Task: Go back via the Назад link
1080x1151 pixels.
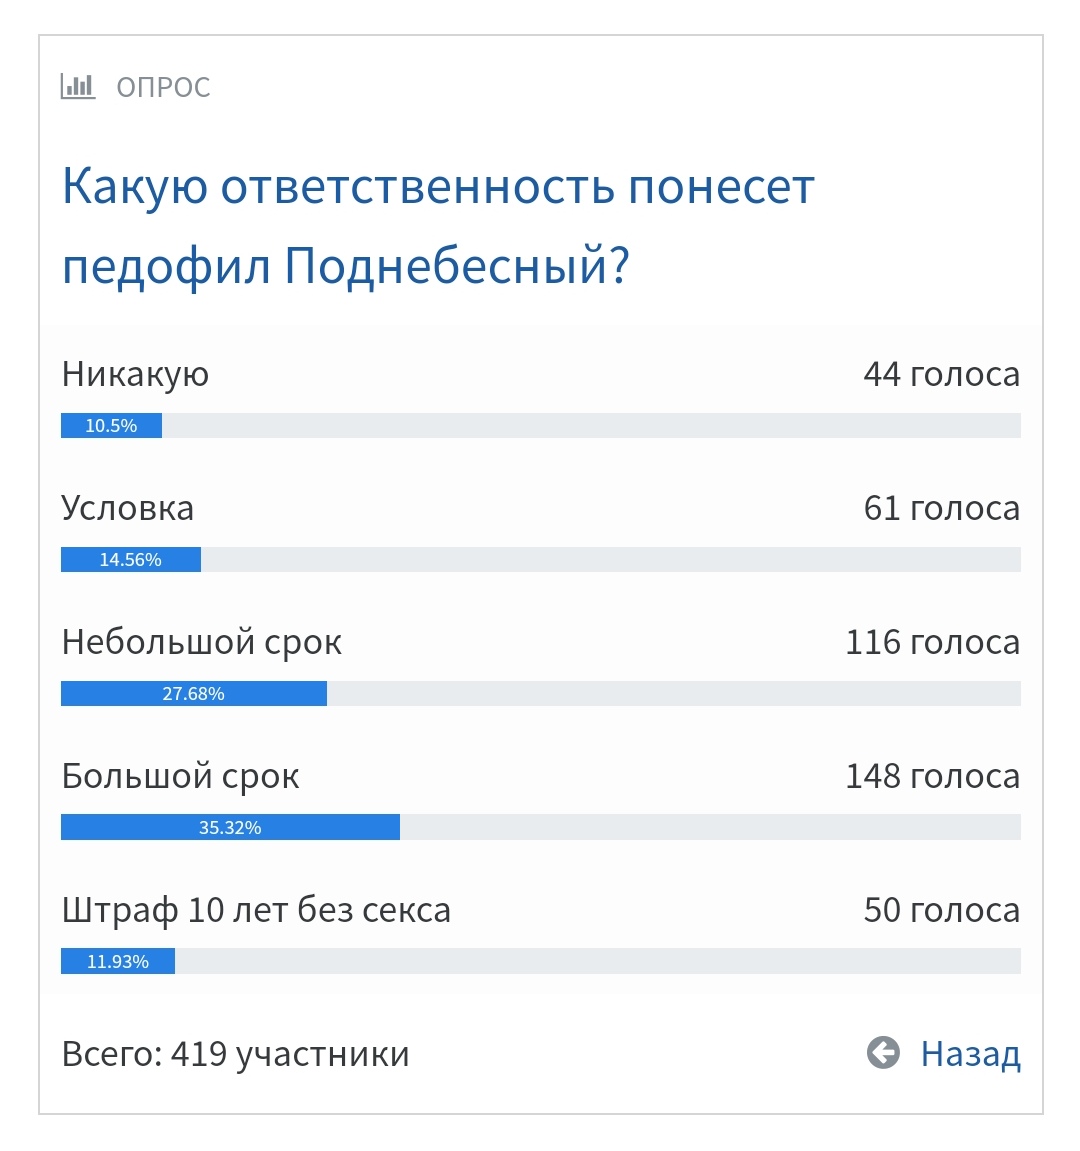Action: [969, 1054]
